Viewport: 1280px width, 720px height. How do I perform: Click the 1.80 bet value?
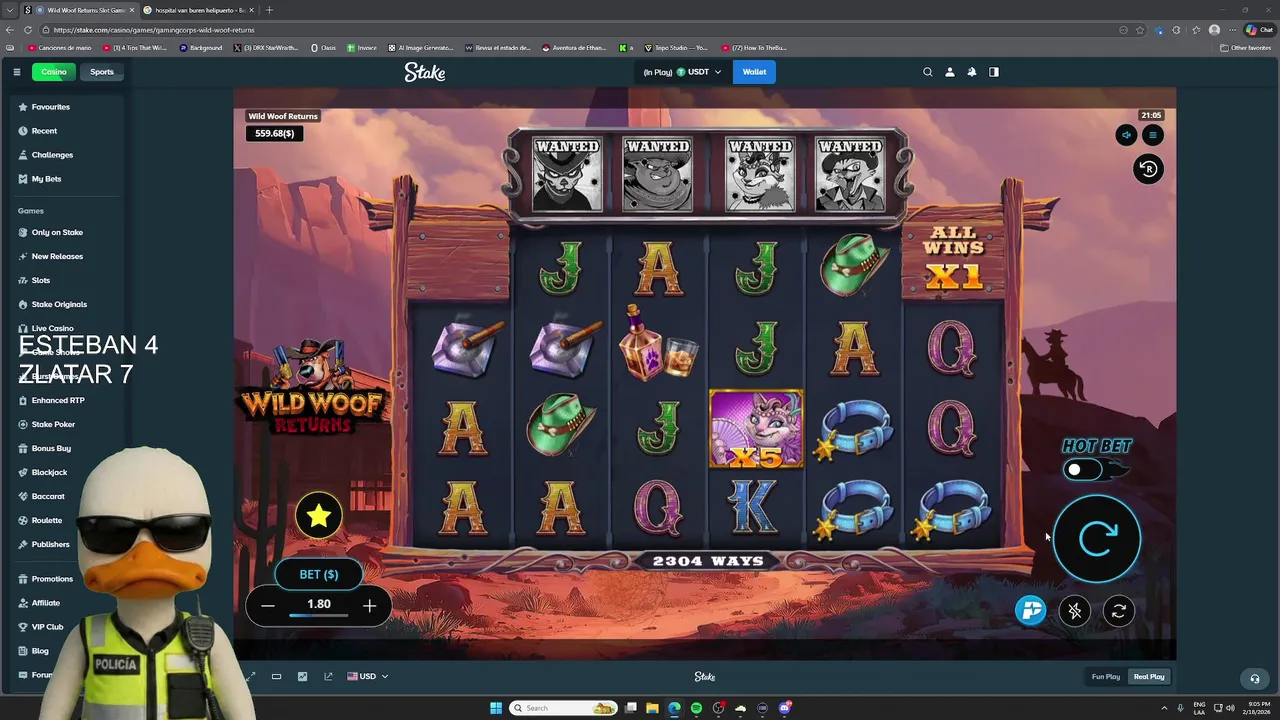click(319, 604)
